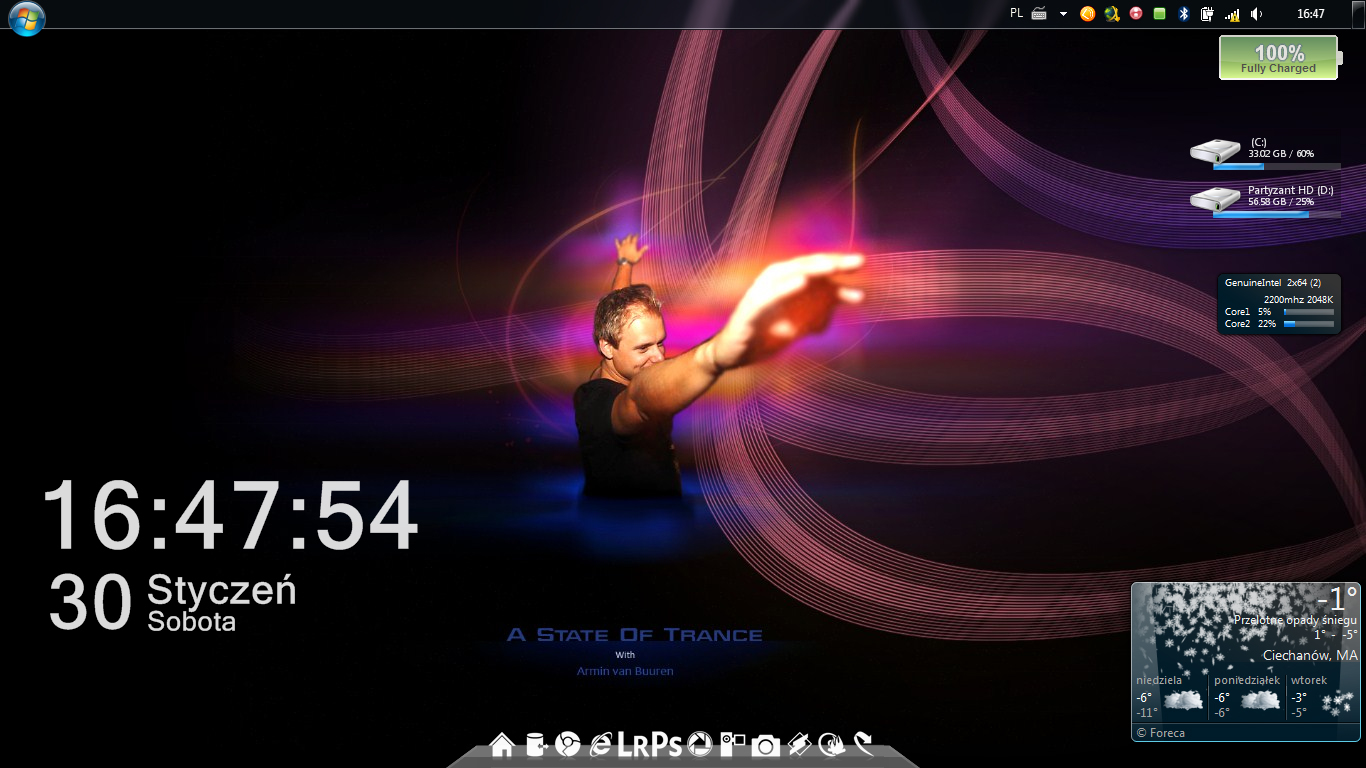Open the (C:) drive gadget icon
Viewport: 1366px width, 768px height.
(1215, 151)
